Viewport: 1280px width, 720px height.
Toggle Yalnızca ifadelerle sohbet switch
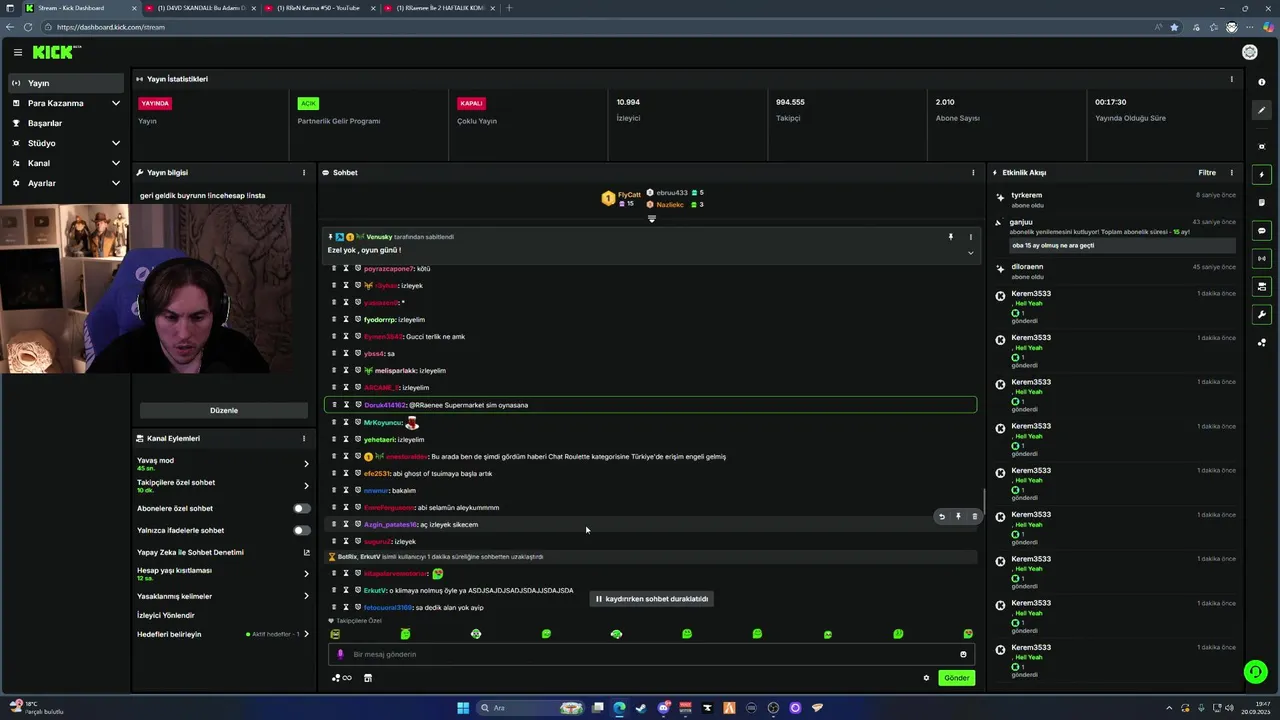(x=300, y=530)
